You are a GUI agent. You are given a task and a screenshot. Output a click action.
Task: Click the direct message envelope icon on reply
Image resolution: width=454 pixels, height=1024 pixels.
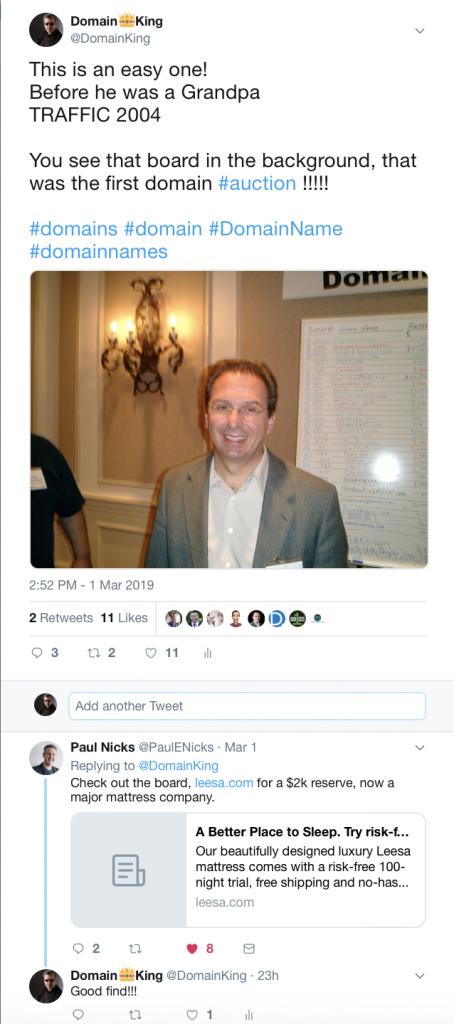pos(249,949)
